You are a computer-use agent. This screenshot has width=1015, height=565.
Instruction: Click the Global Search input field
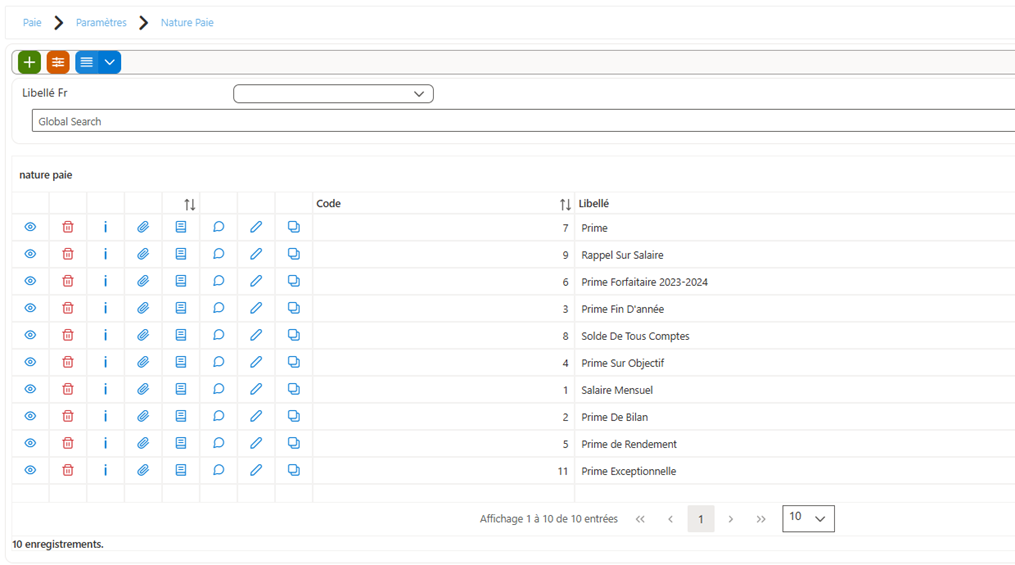523,121
